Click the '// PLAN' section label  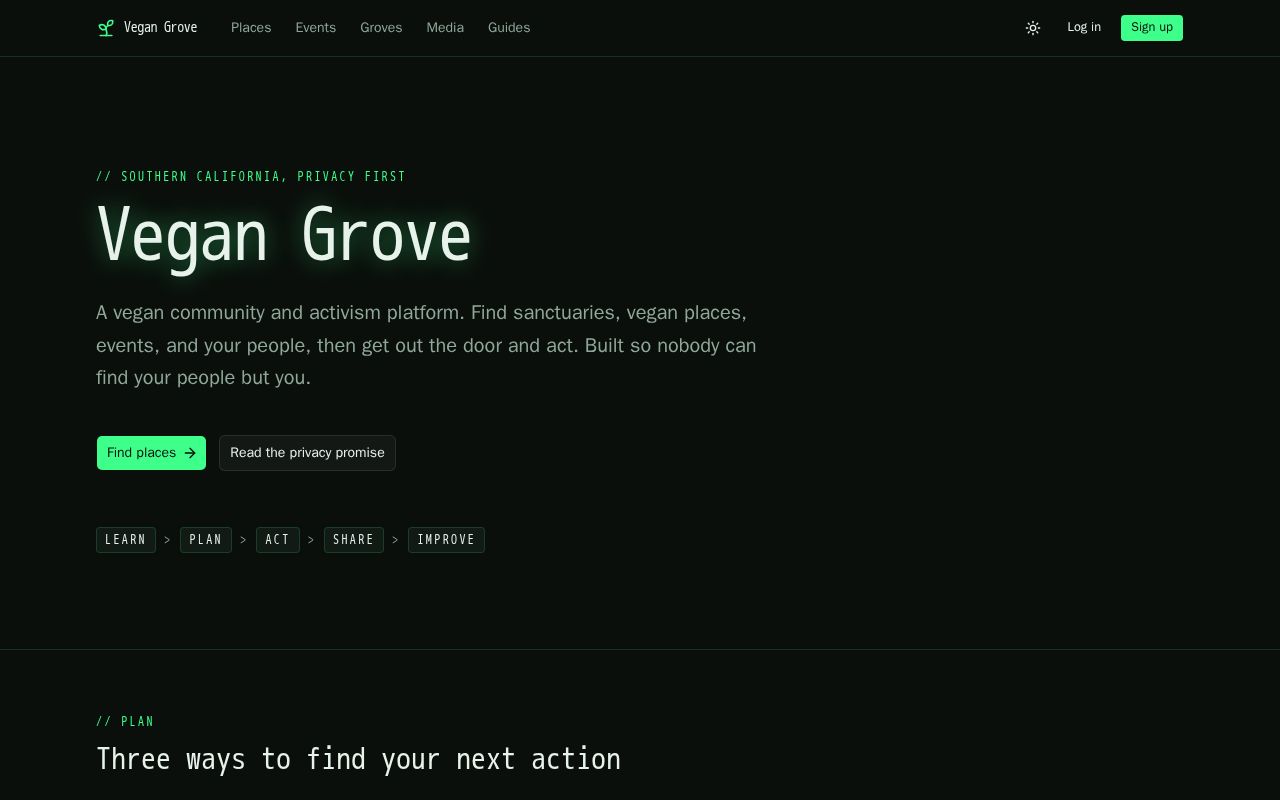click(125, 722)
